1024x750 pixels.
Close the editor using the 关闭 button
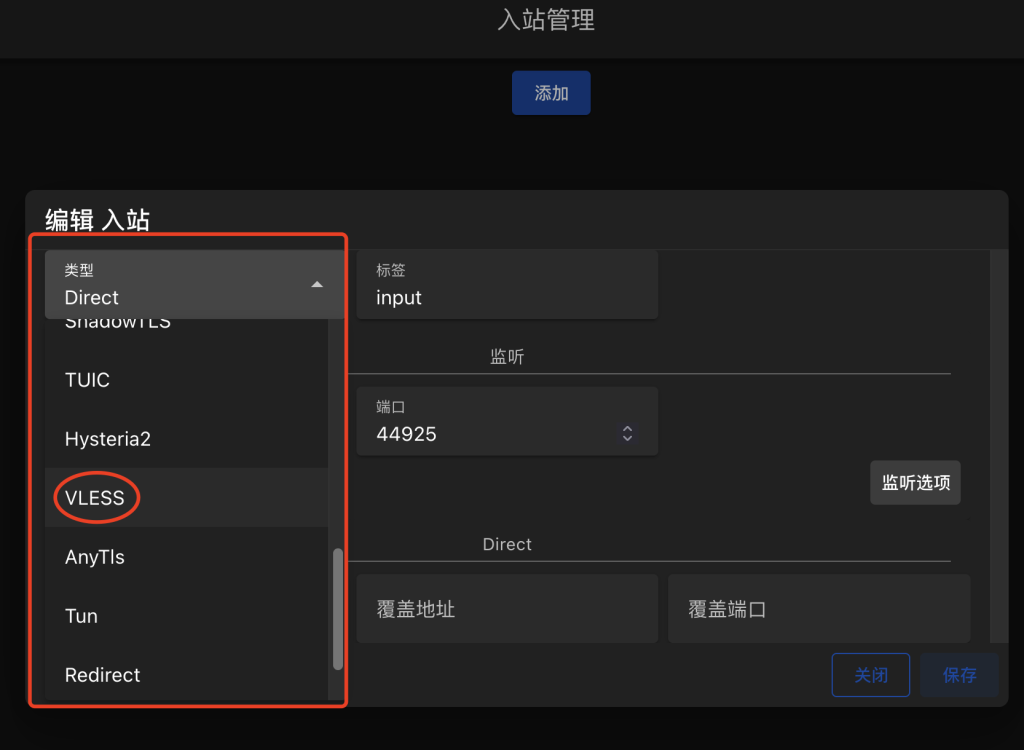(x=870, y=674)
